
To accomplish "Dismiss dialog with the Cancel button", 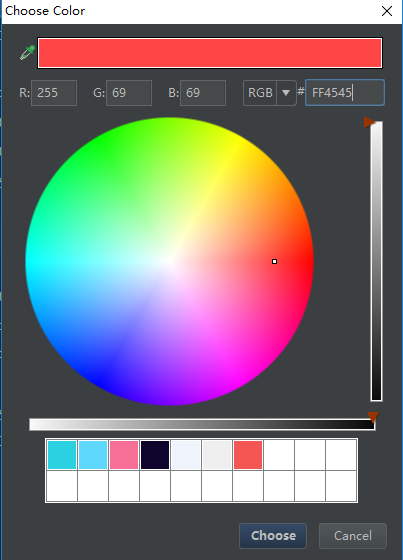I will (x=353, y=536).
